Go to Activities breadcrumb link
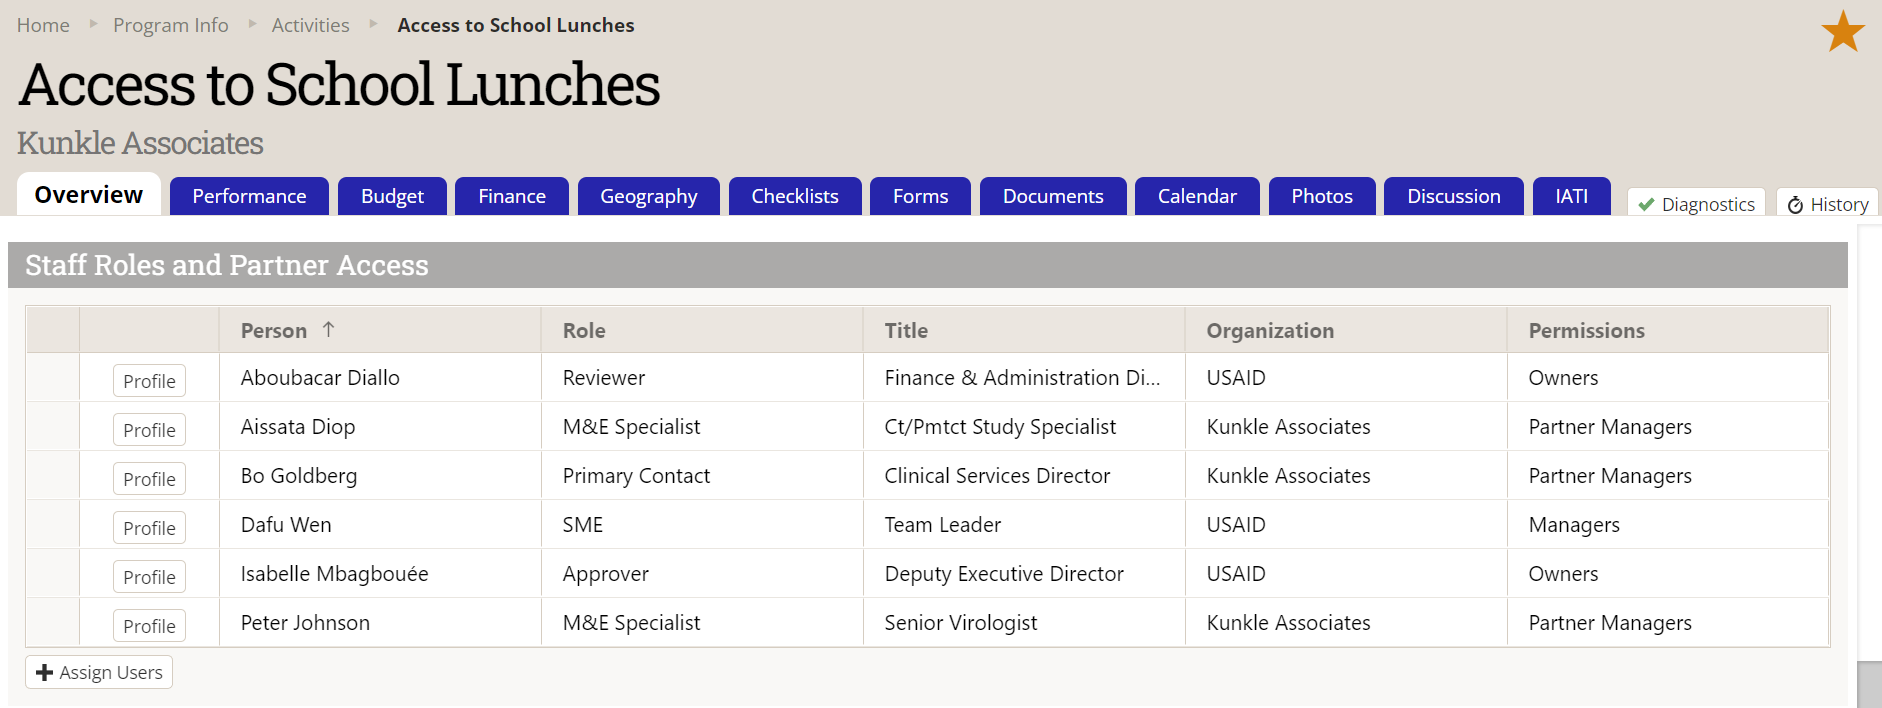 310,25
